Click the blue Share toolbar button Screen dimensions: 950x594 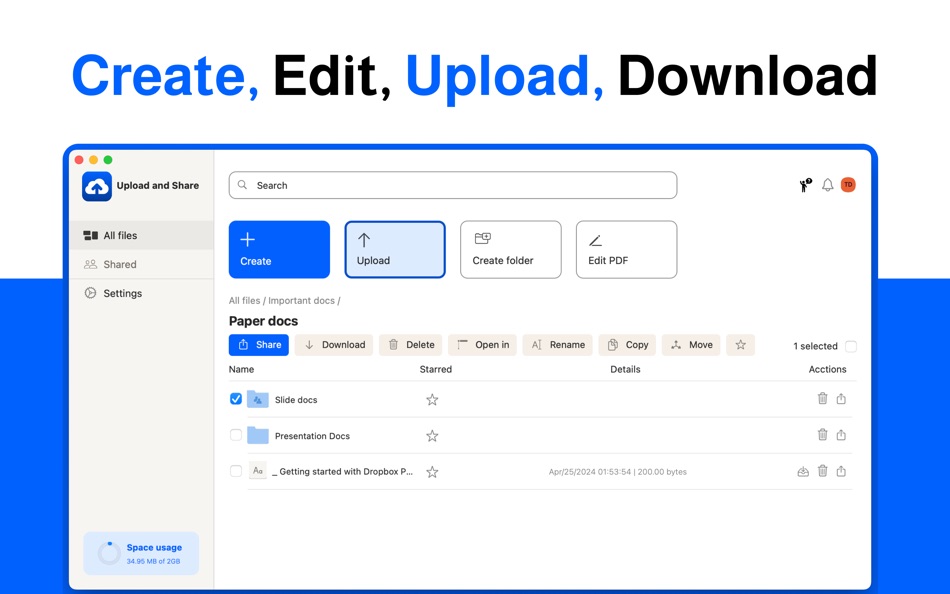point(259,345)
